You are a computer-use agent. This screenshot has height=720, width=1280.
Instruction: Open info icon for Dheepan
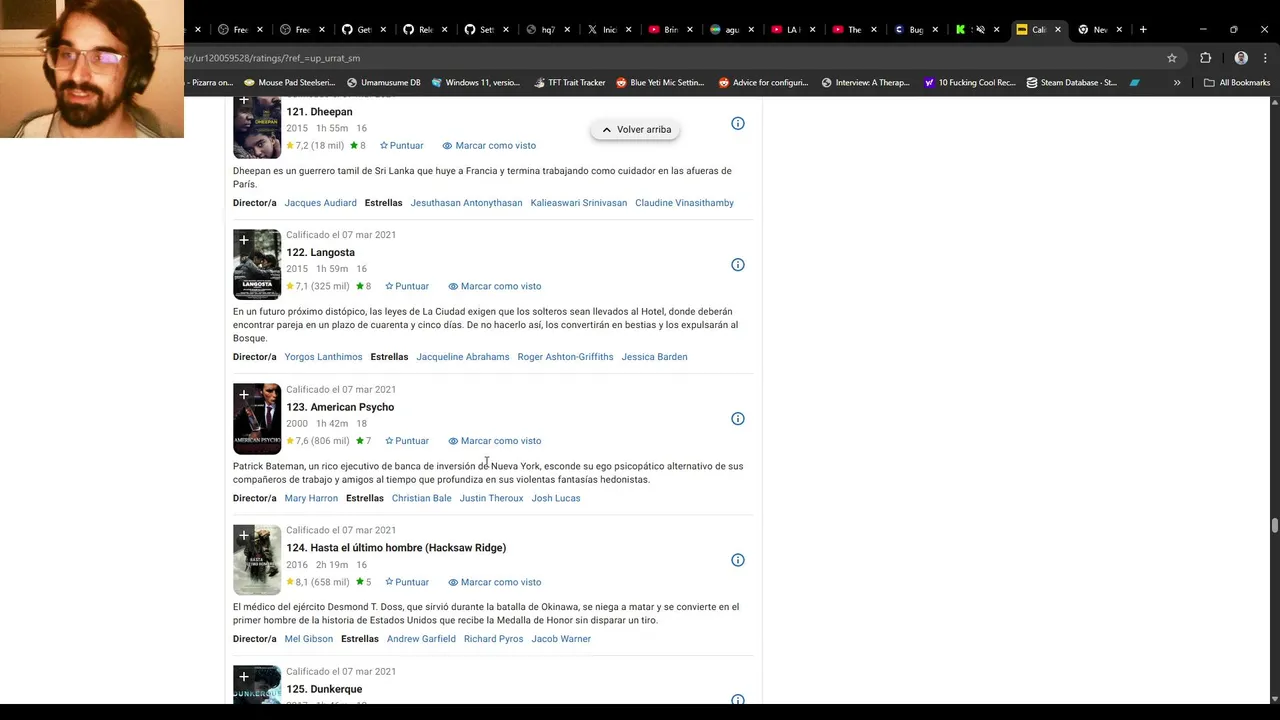pos(738,124)
